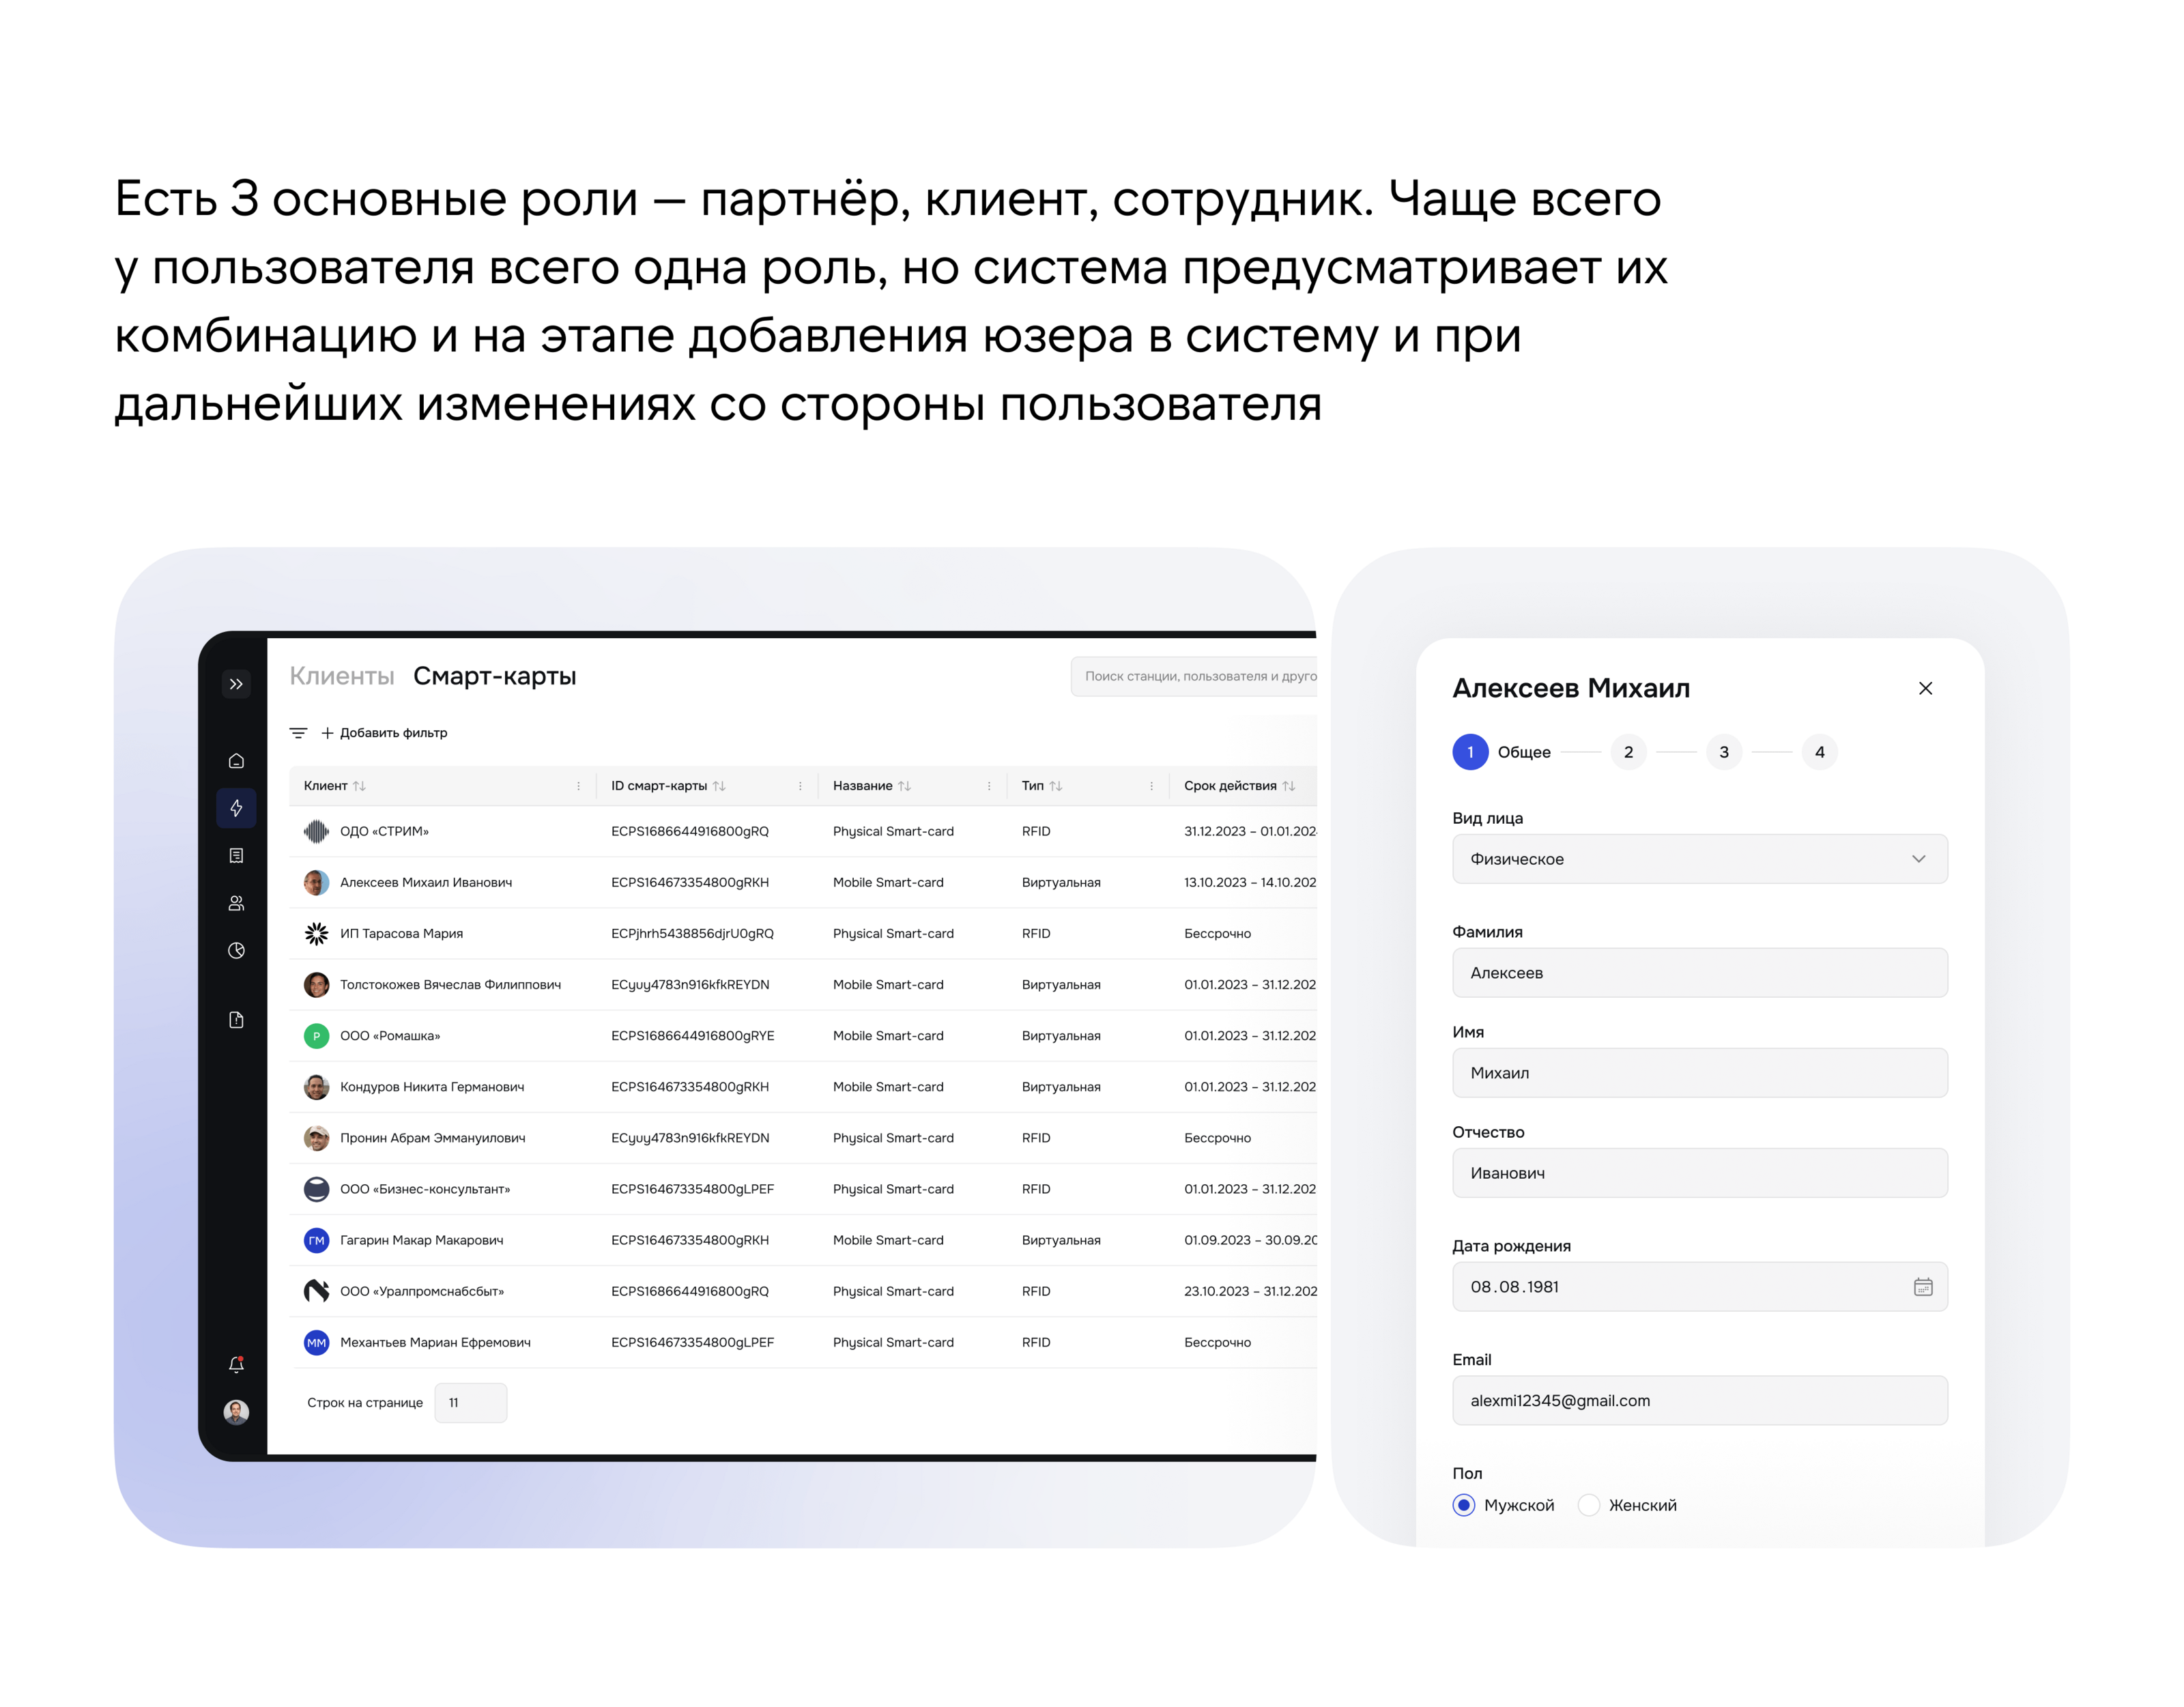Click Добавить фильтр button

pyautogui.click(x=384, y=733)
